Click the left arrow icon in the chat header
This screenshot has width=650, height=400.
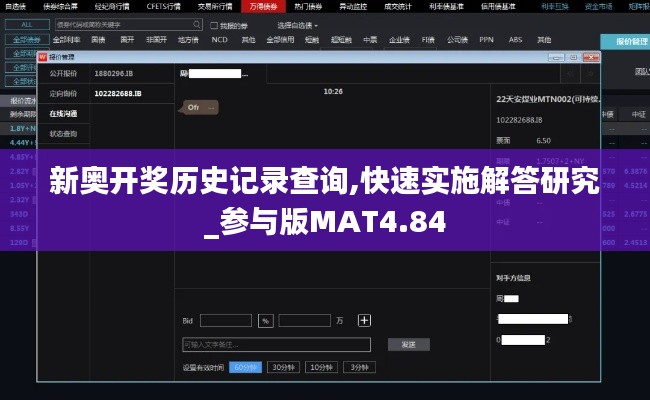570,74
